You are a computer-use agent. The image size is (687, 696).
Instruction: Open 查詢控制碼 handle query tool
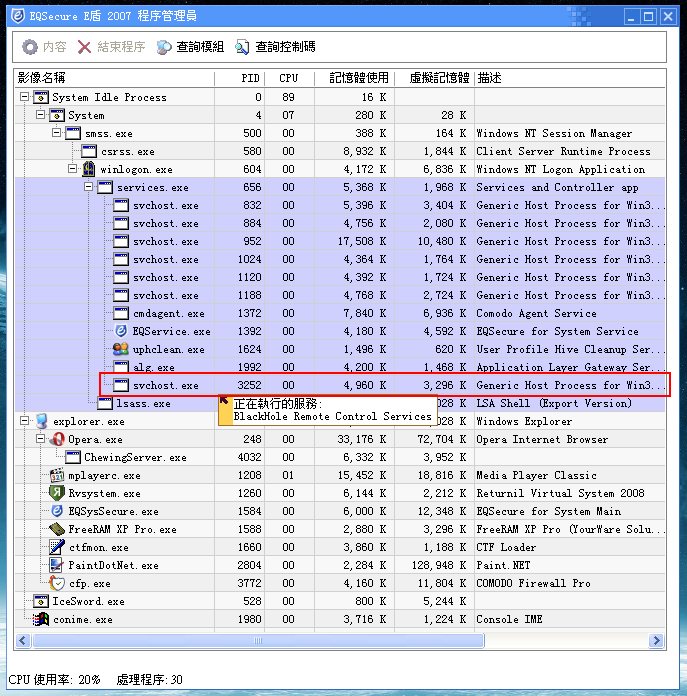coord(276,47)
